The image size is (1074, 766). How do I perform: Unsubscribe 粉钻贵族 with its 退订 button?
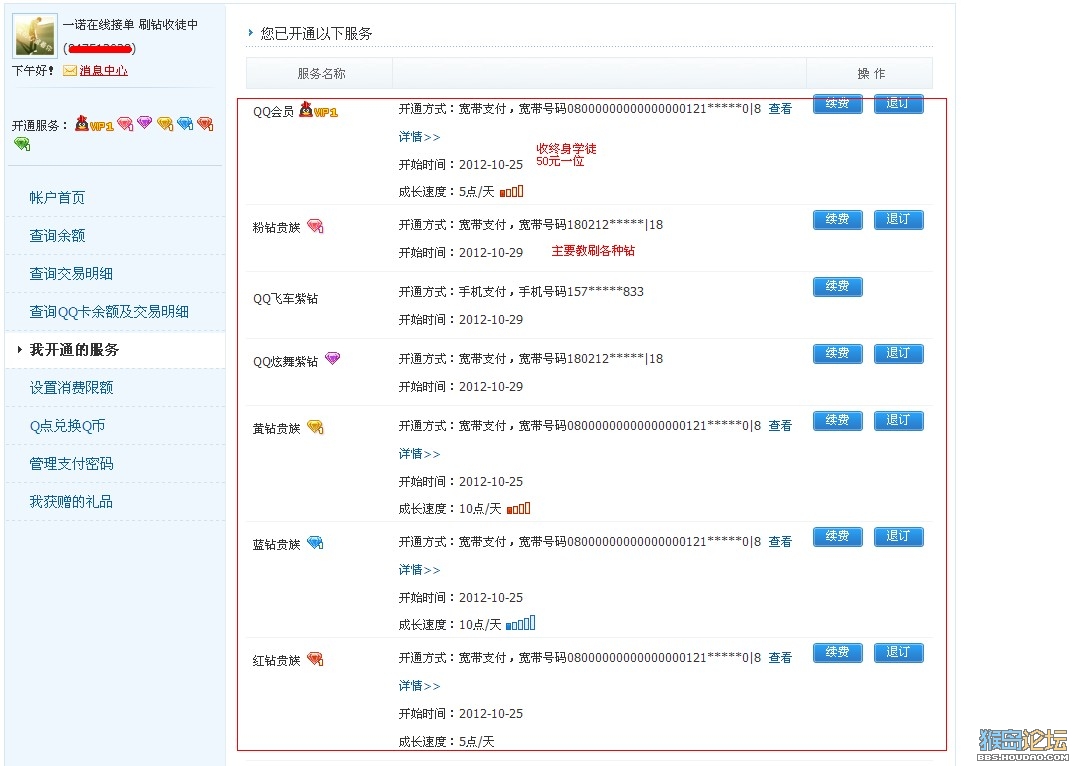[899, 219]
